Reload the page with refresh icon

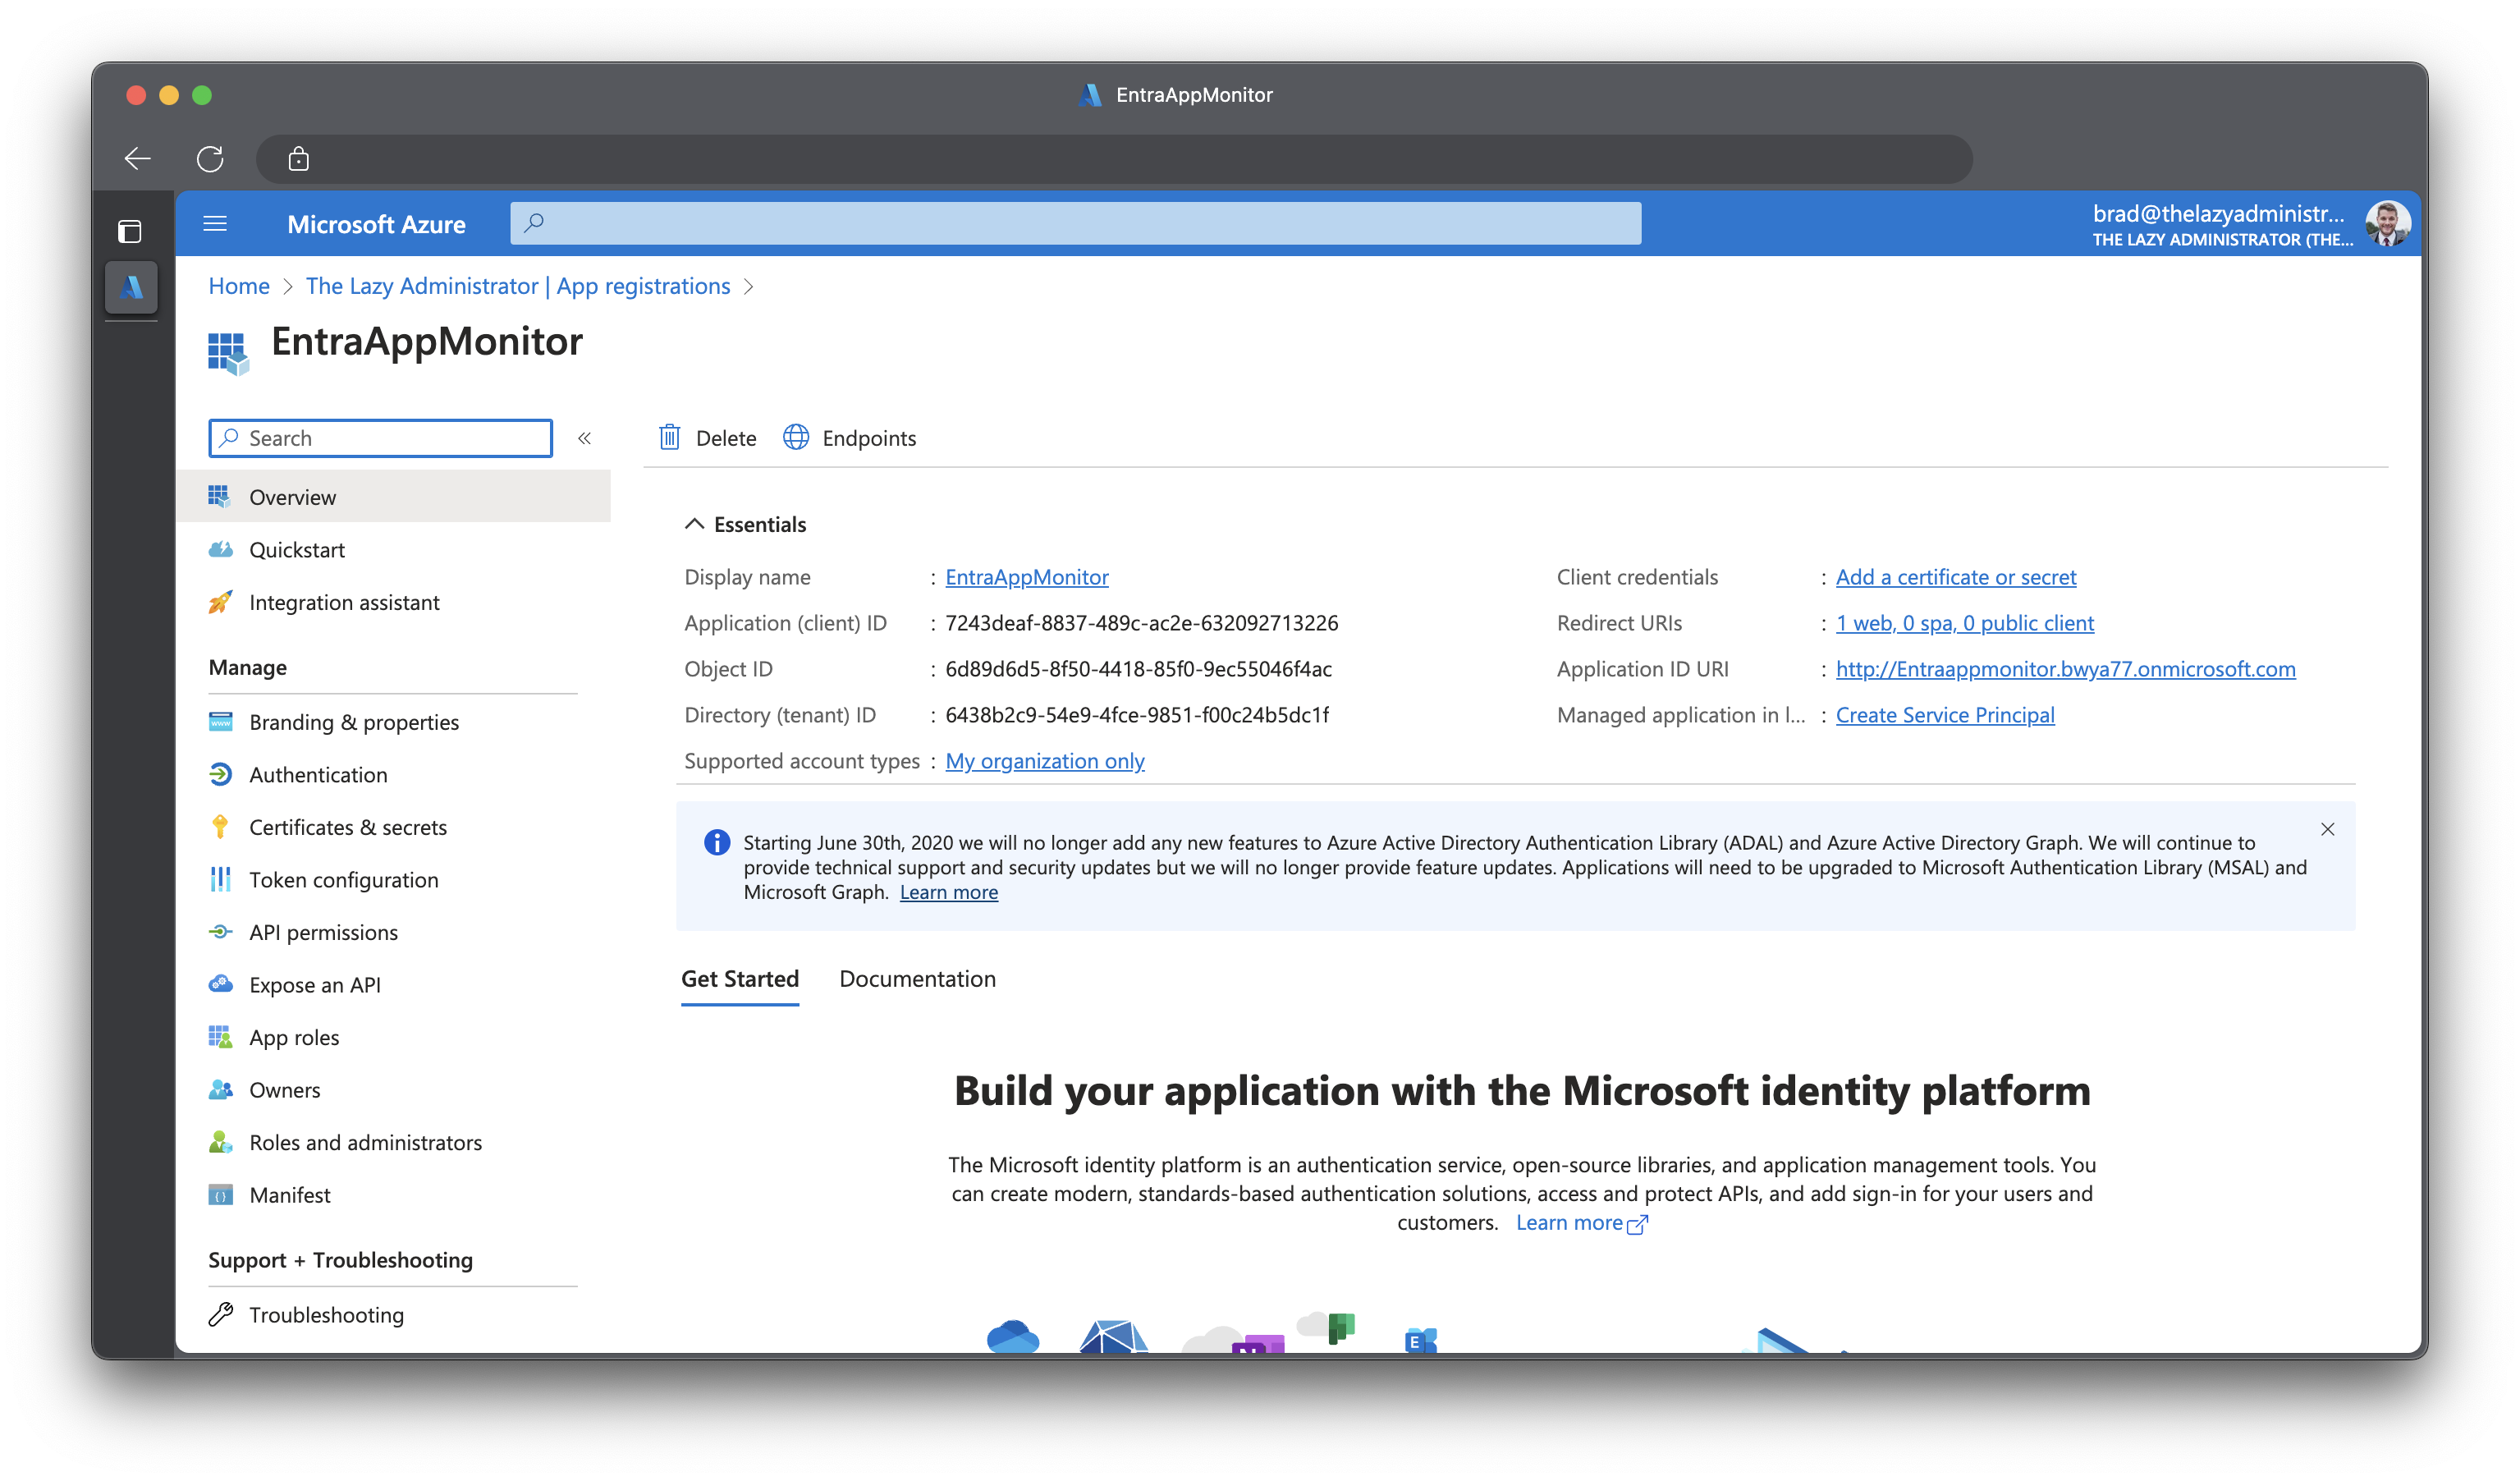(210, 158)
